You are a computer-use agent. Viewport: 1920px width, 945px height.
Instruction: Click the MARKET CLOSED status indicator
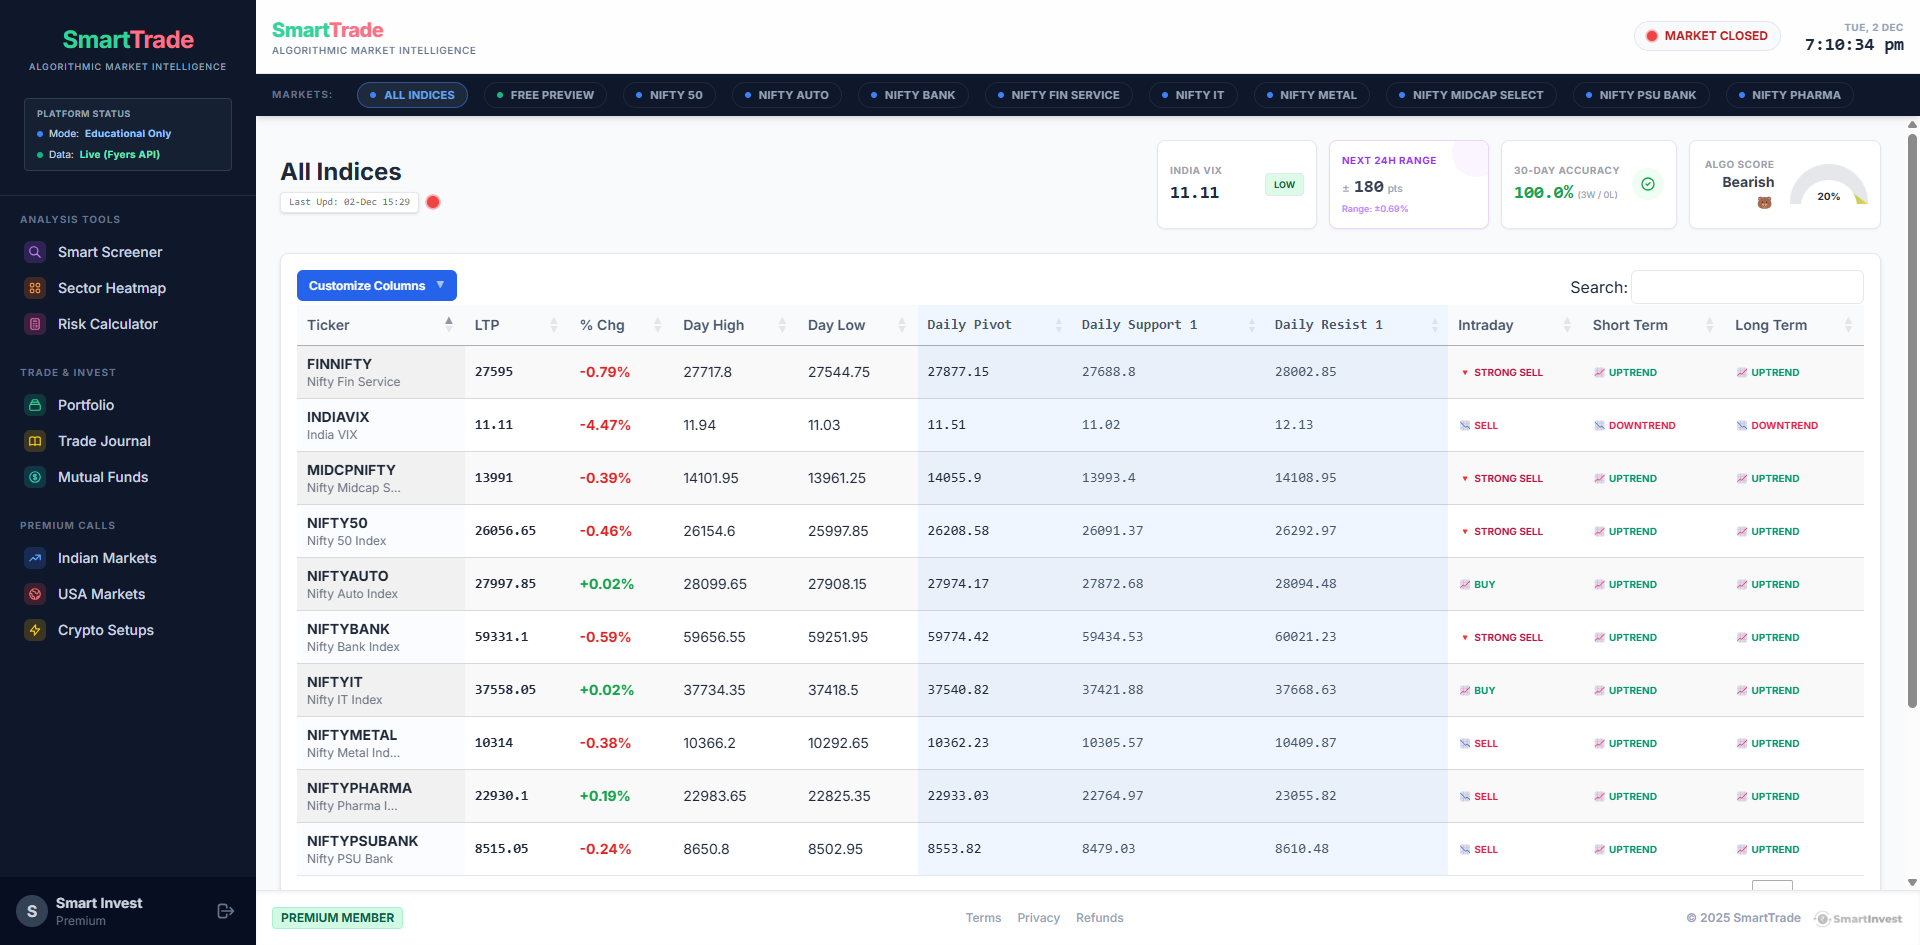1707,35
